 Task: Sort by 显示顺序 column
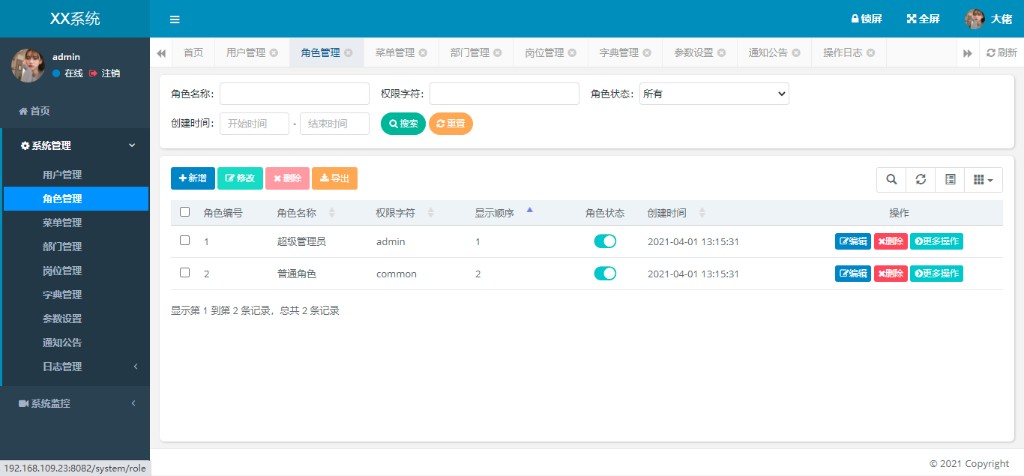(505, 213)
